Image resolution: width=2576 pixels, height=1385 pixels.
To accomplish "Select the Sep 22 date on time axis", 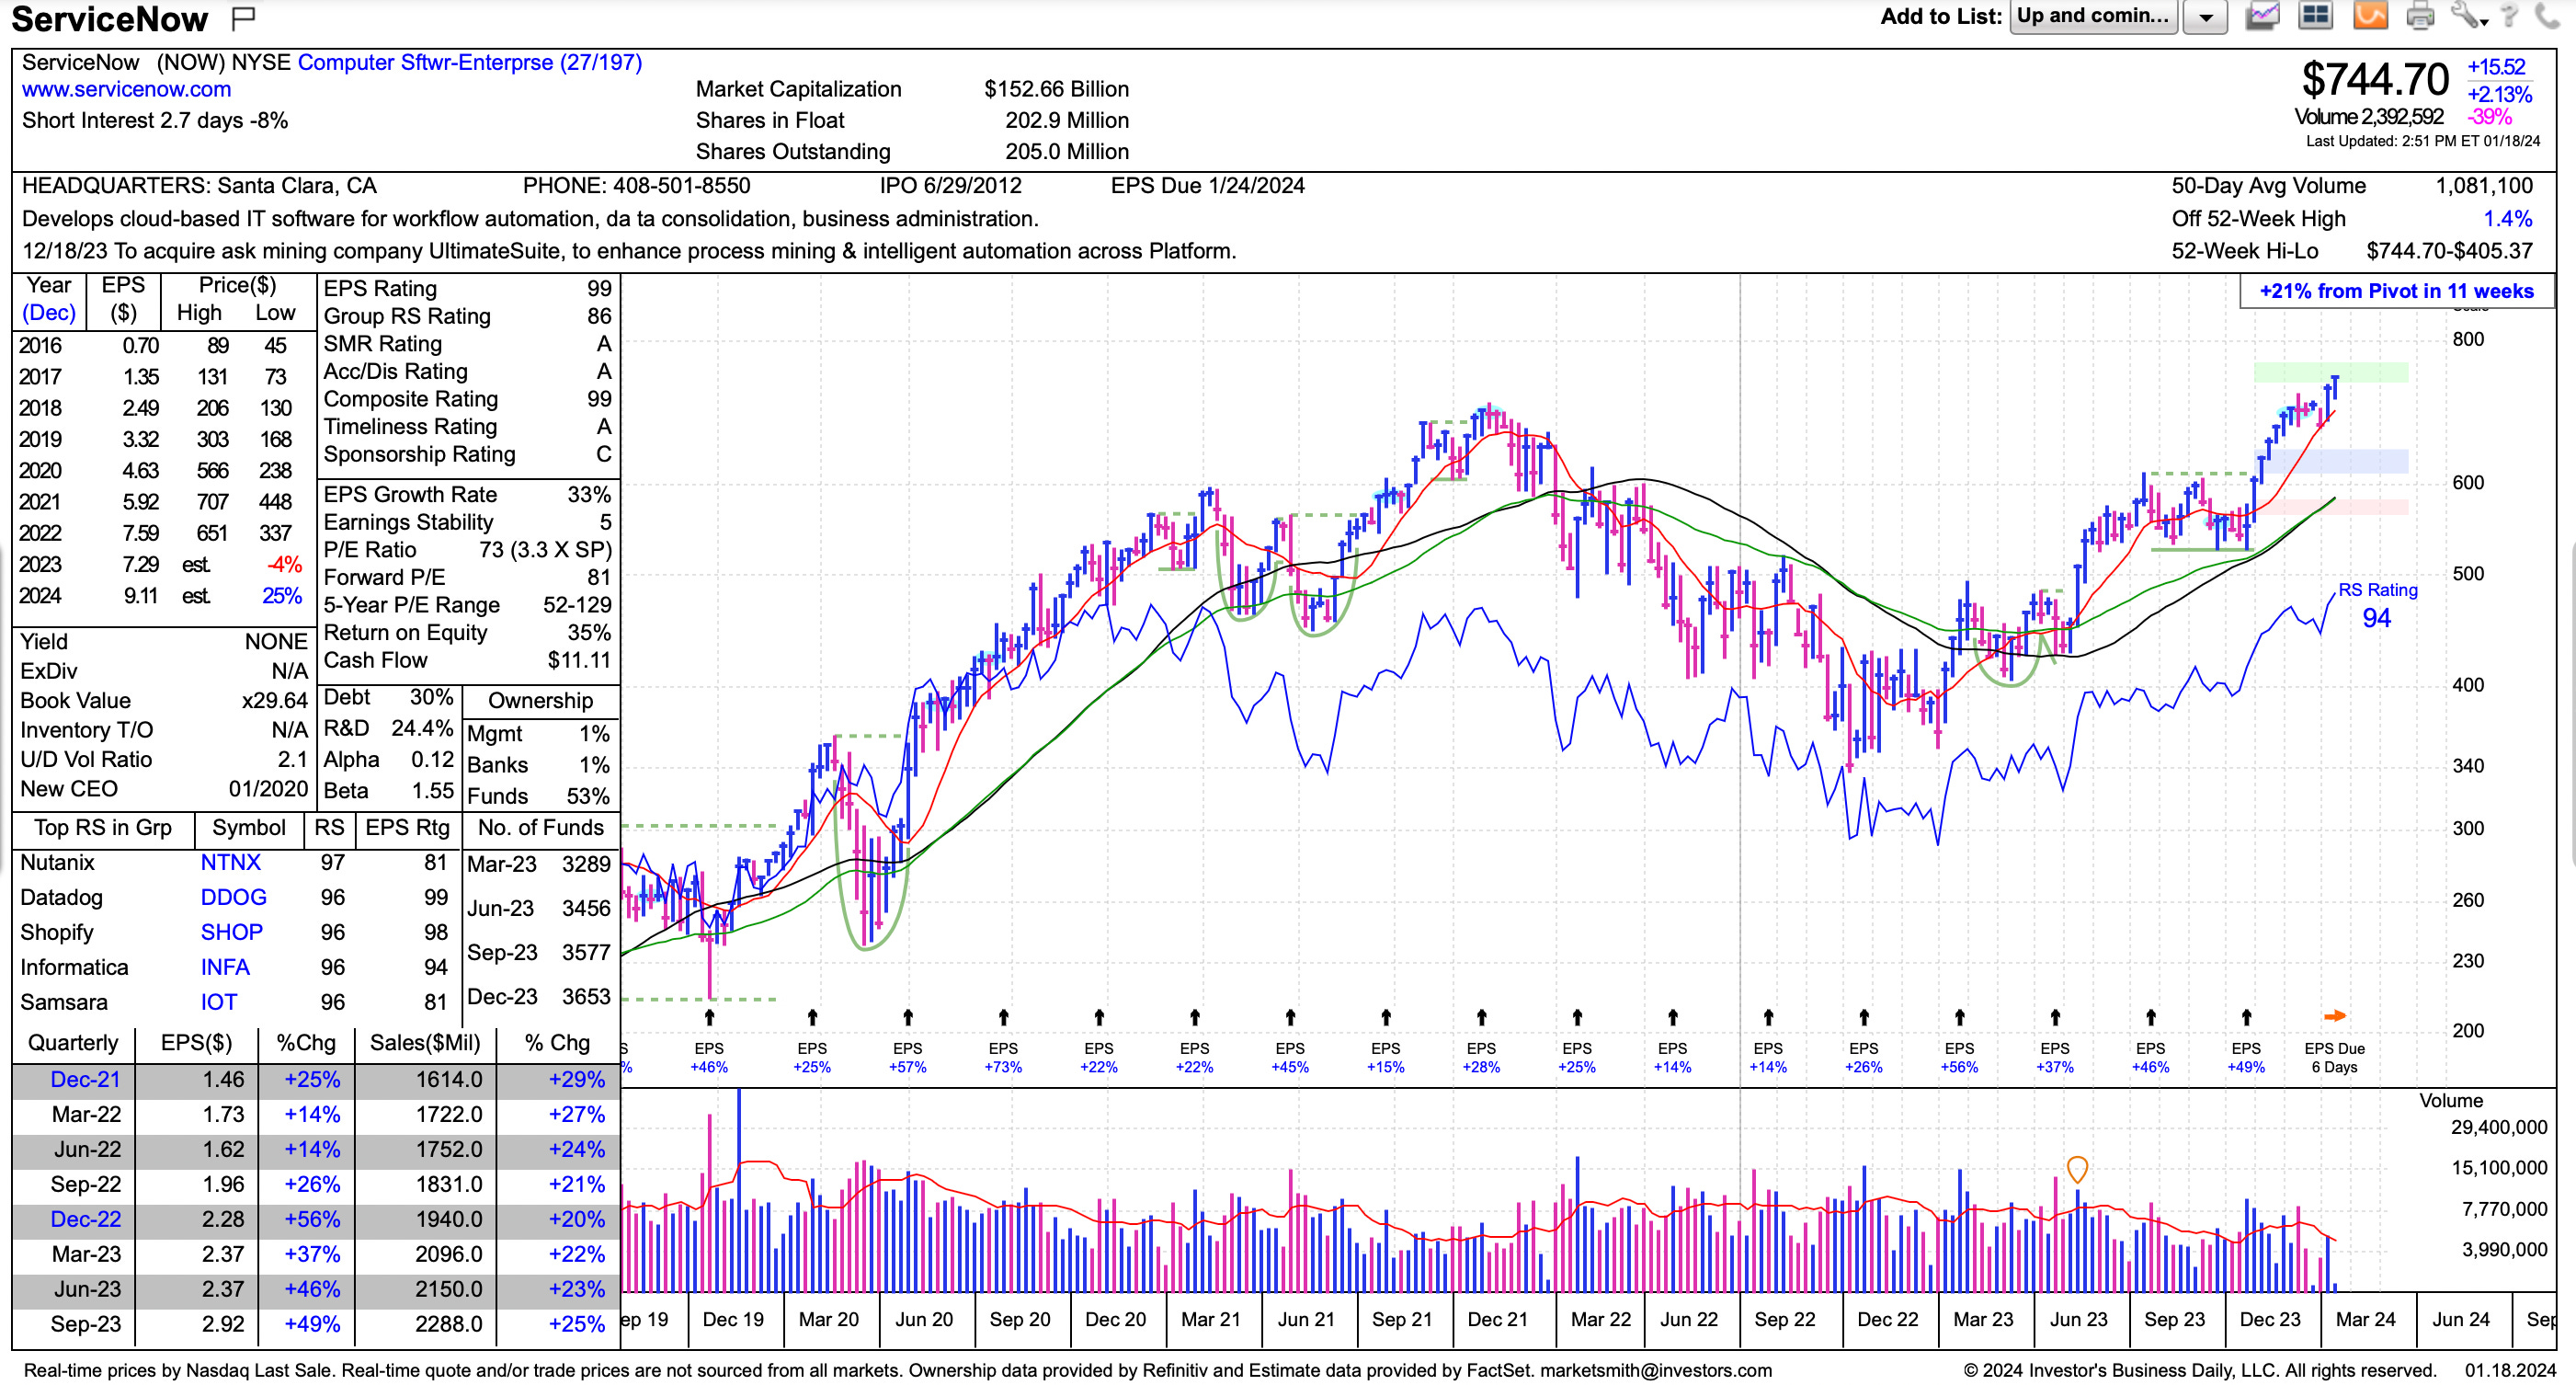I will click(x=1784, y=1319).
